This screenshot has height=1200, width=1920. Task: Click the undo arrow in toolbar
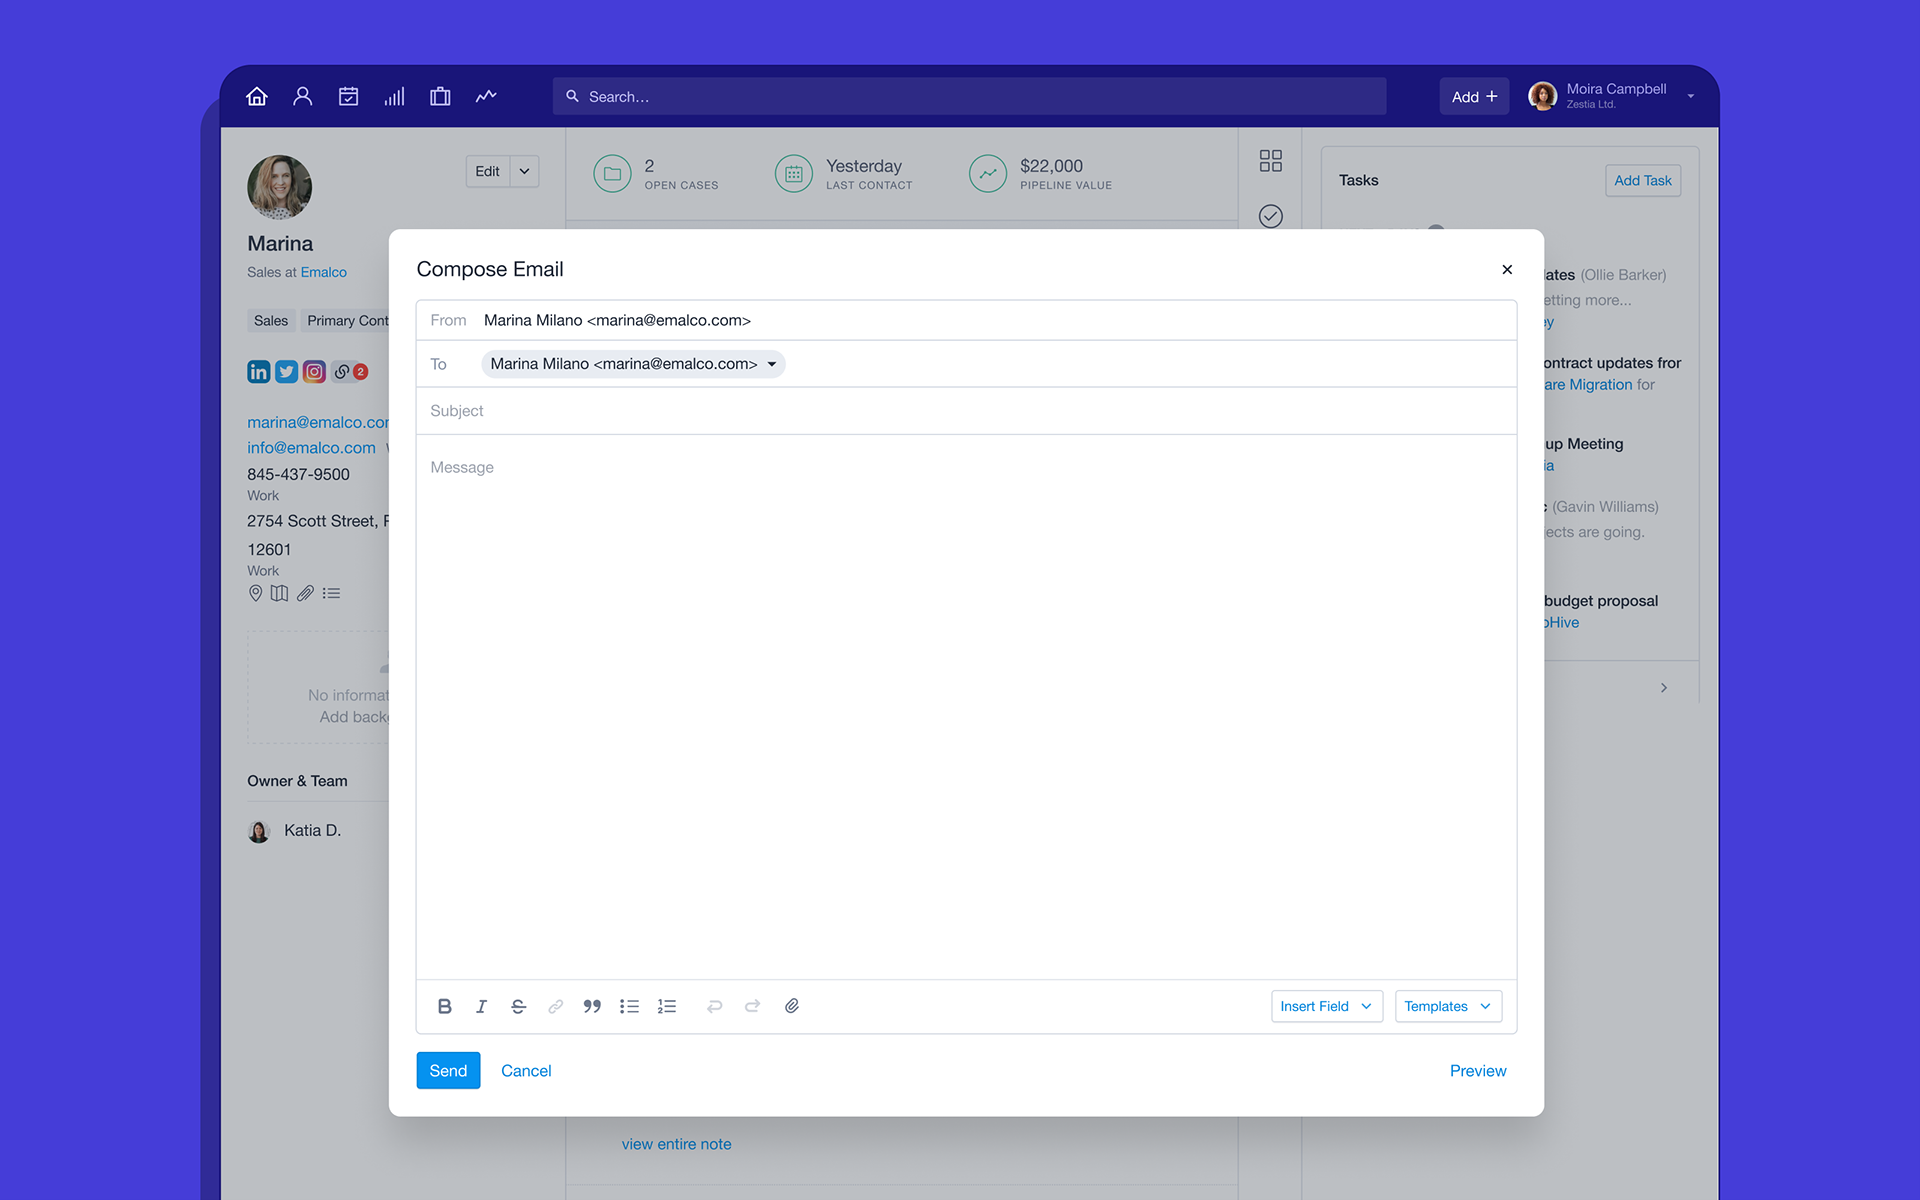[714, 1006]
